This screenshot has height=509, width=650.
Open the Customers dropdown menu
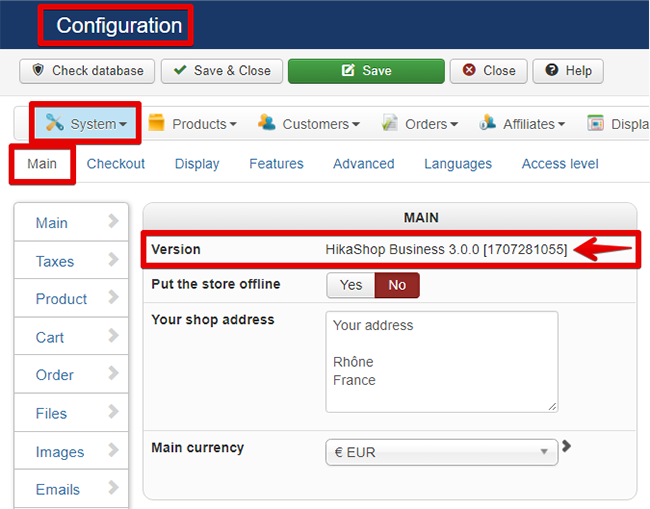(309, 124)
